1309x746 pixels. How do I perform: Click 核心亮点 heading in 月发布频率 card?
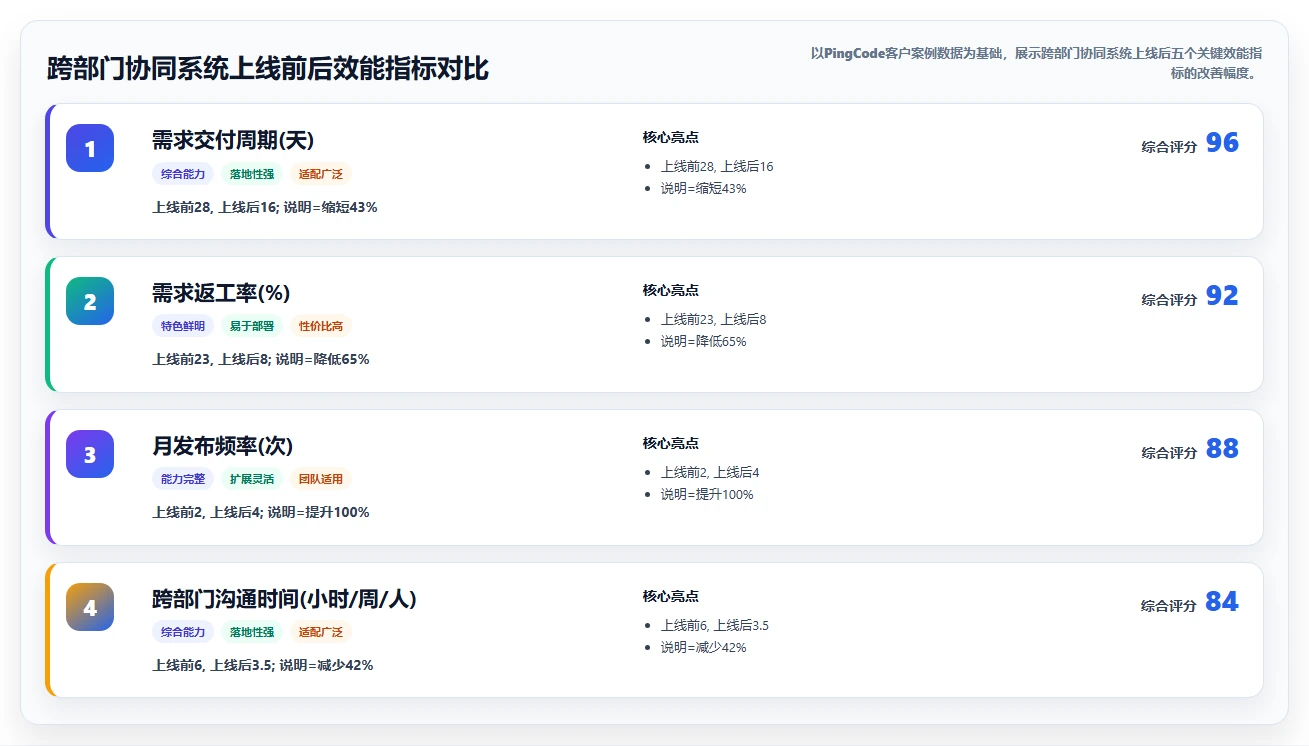tap(671, 444)
